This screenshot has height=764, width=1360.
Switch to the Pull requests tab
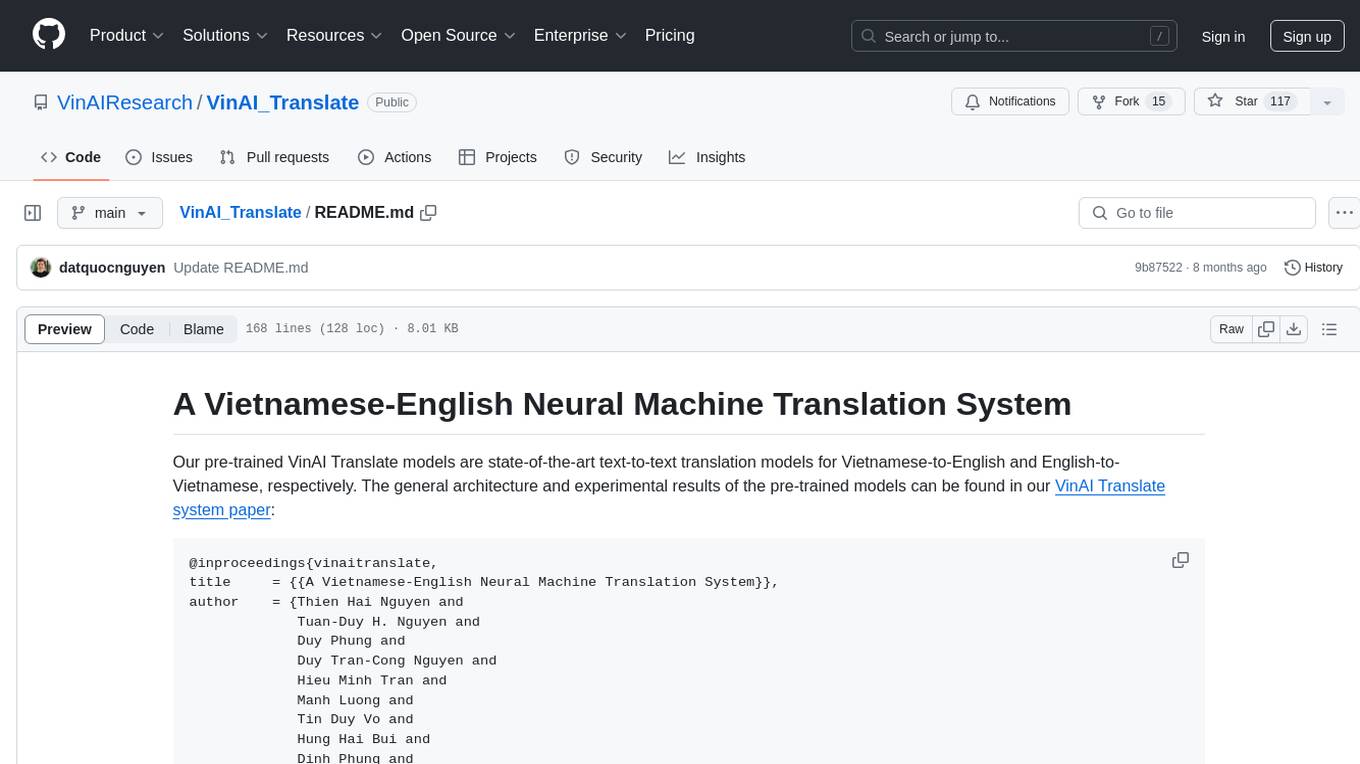(274, 157)
